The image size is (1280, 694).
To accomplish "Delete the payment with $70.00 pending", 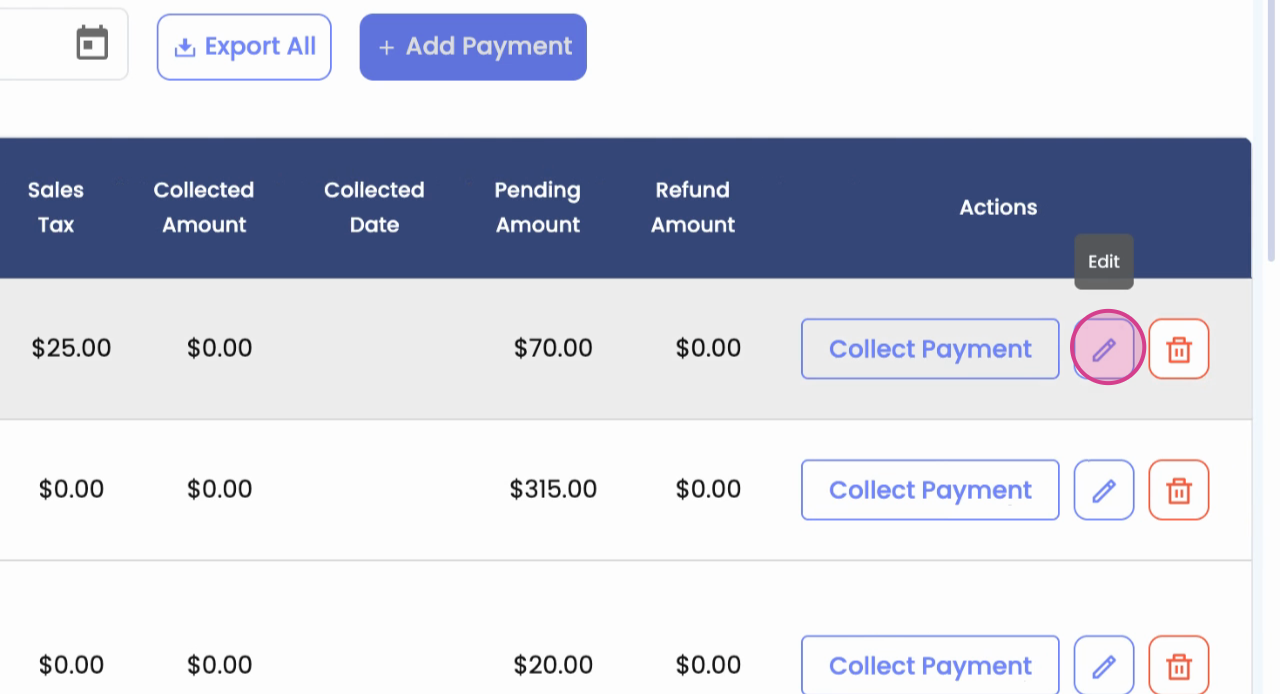I will [x=1179, y=349].
